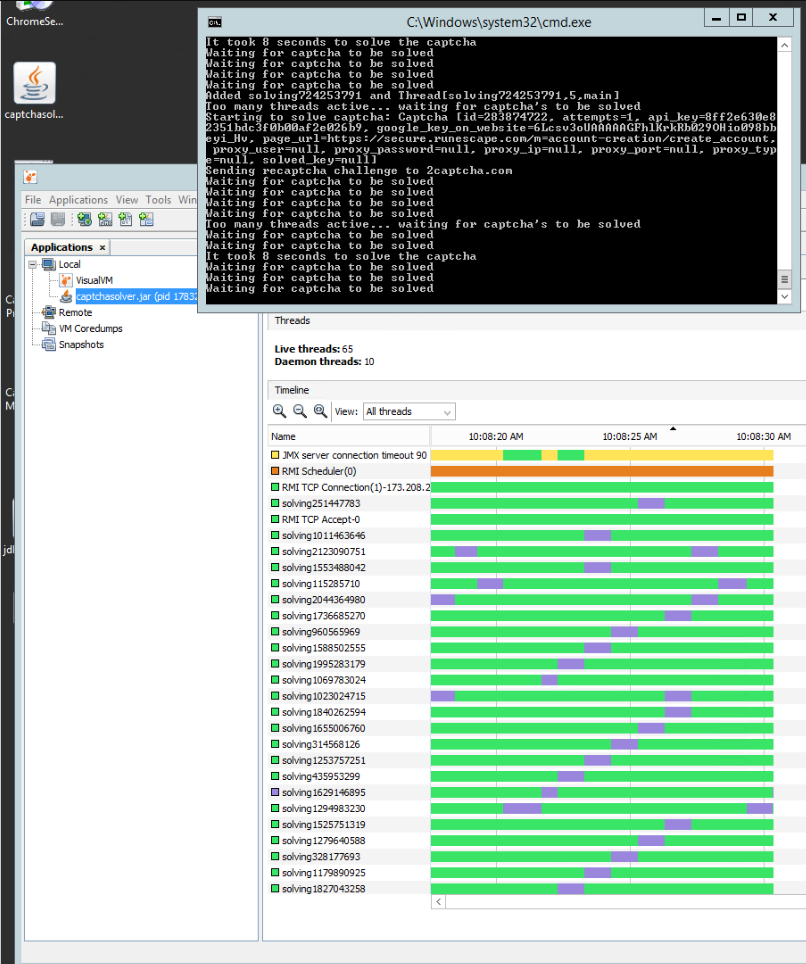Click the yellow state square of JMX server connection
Screen dimensions: 806x964
click(x=275, y=455)
